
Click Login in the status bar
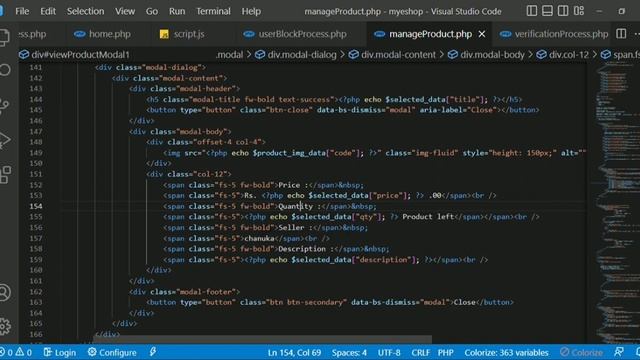pos(60,352)
